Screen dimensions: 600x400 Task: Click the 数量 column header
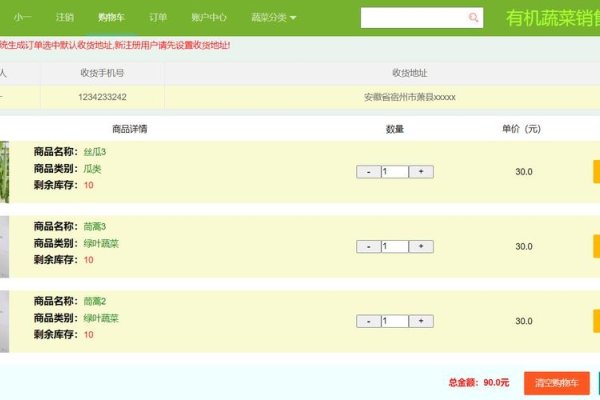coord(395,129)
